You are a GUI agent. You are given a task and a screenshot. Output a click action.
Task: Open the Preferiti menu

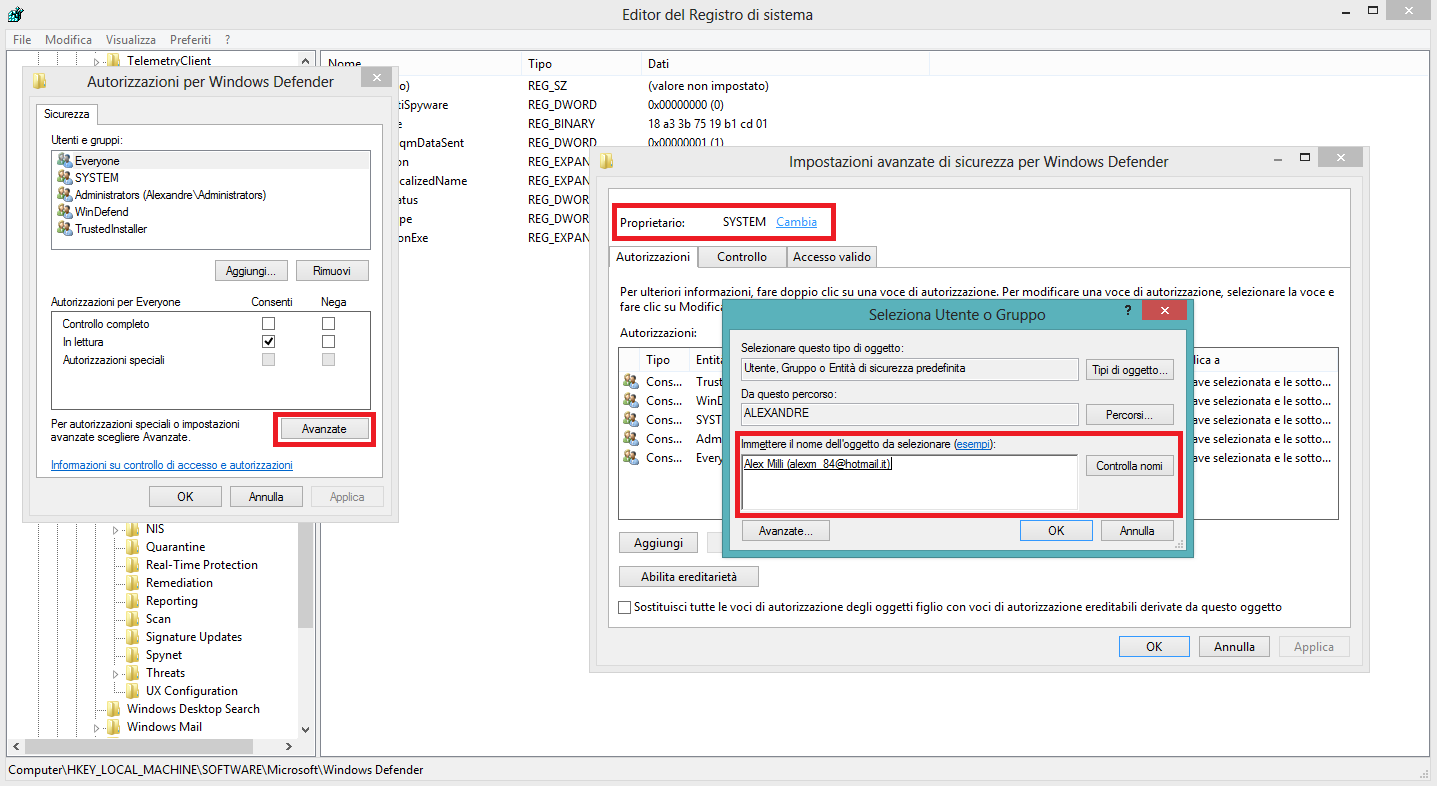[x=190, y=40]
